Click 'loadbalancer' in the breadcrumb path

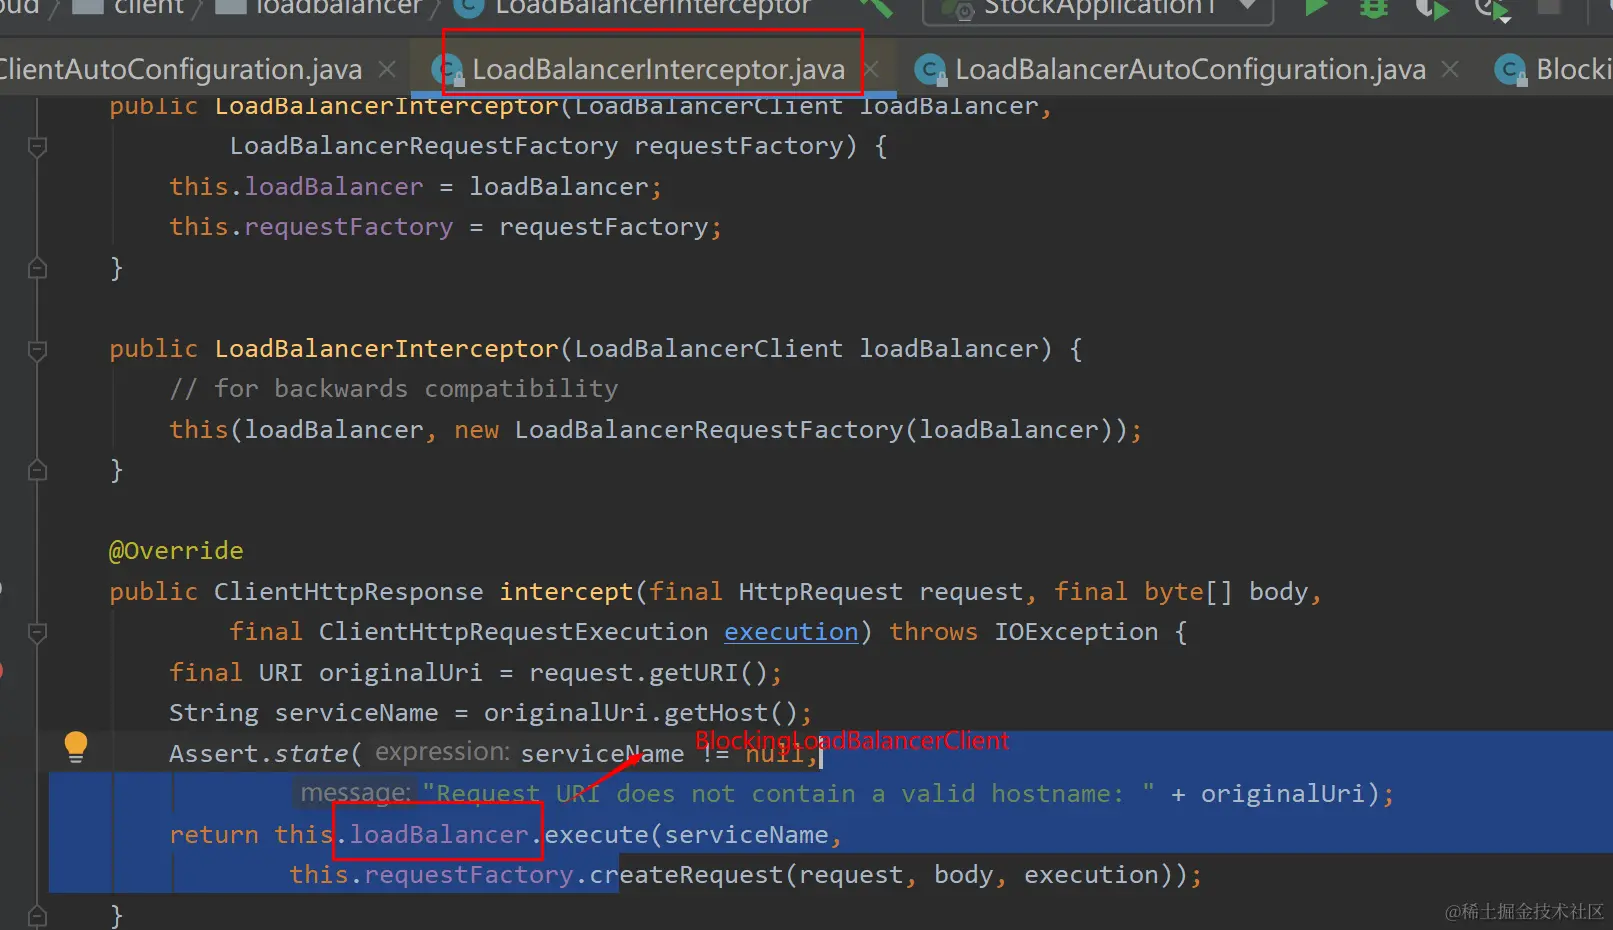[x=339, y=7]
